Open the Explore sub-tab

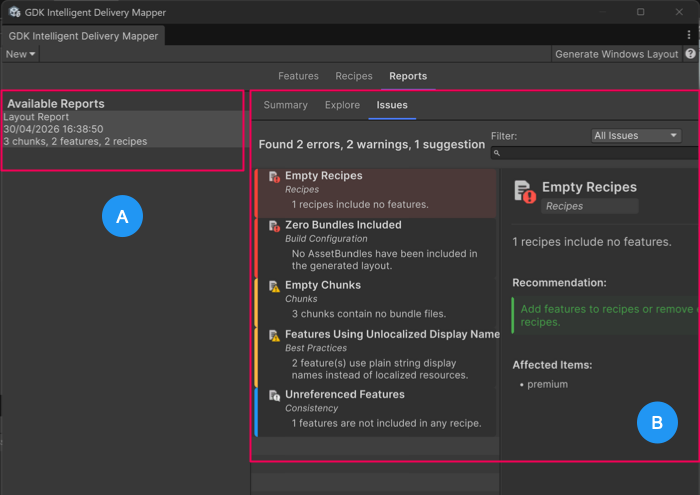point(342,105)
